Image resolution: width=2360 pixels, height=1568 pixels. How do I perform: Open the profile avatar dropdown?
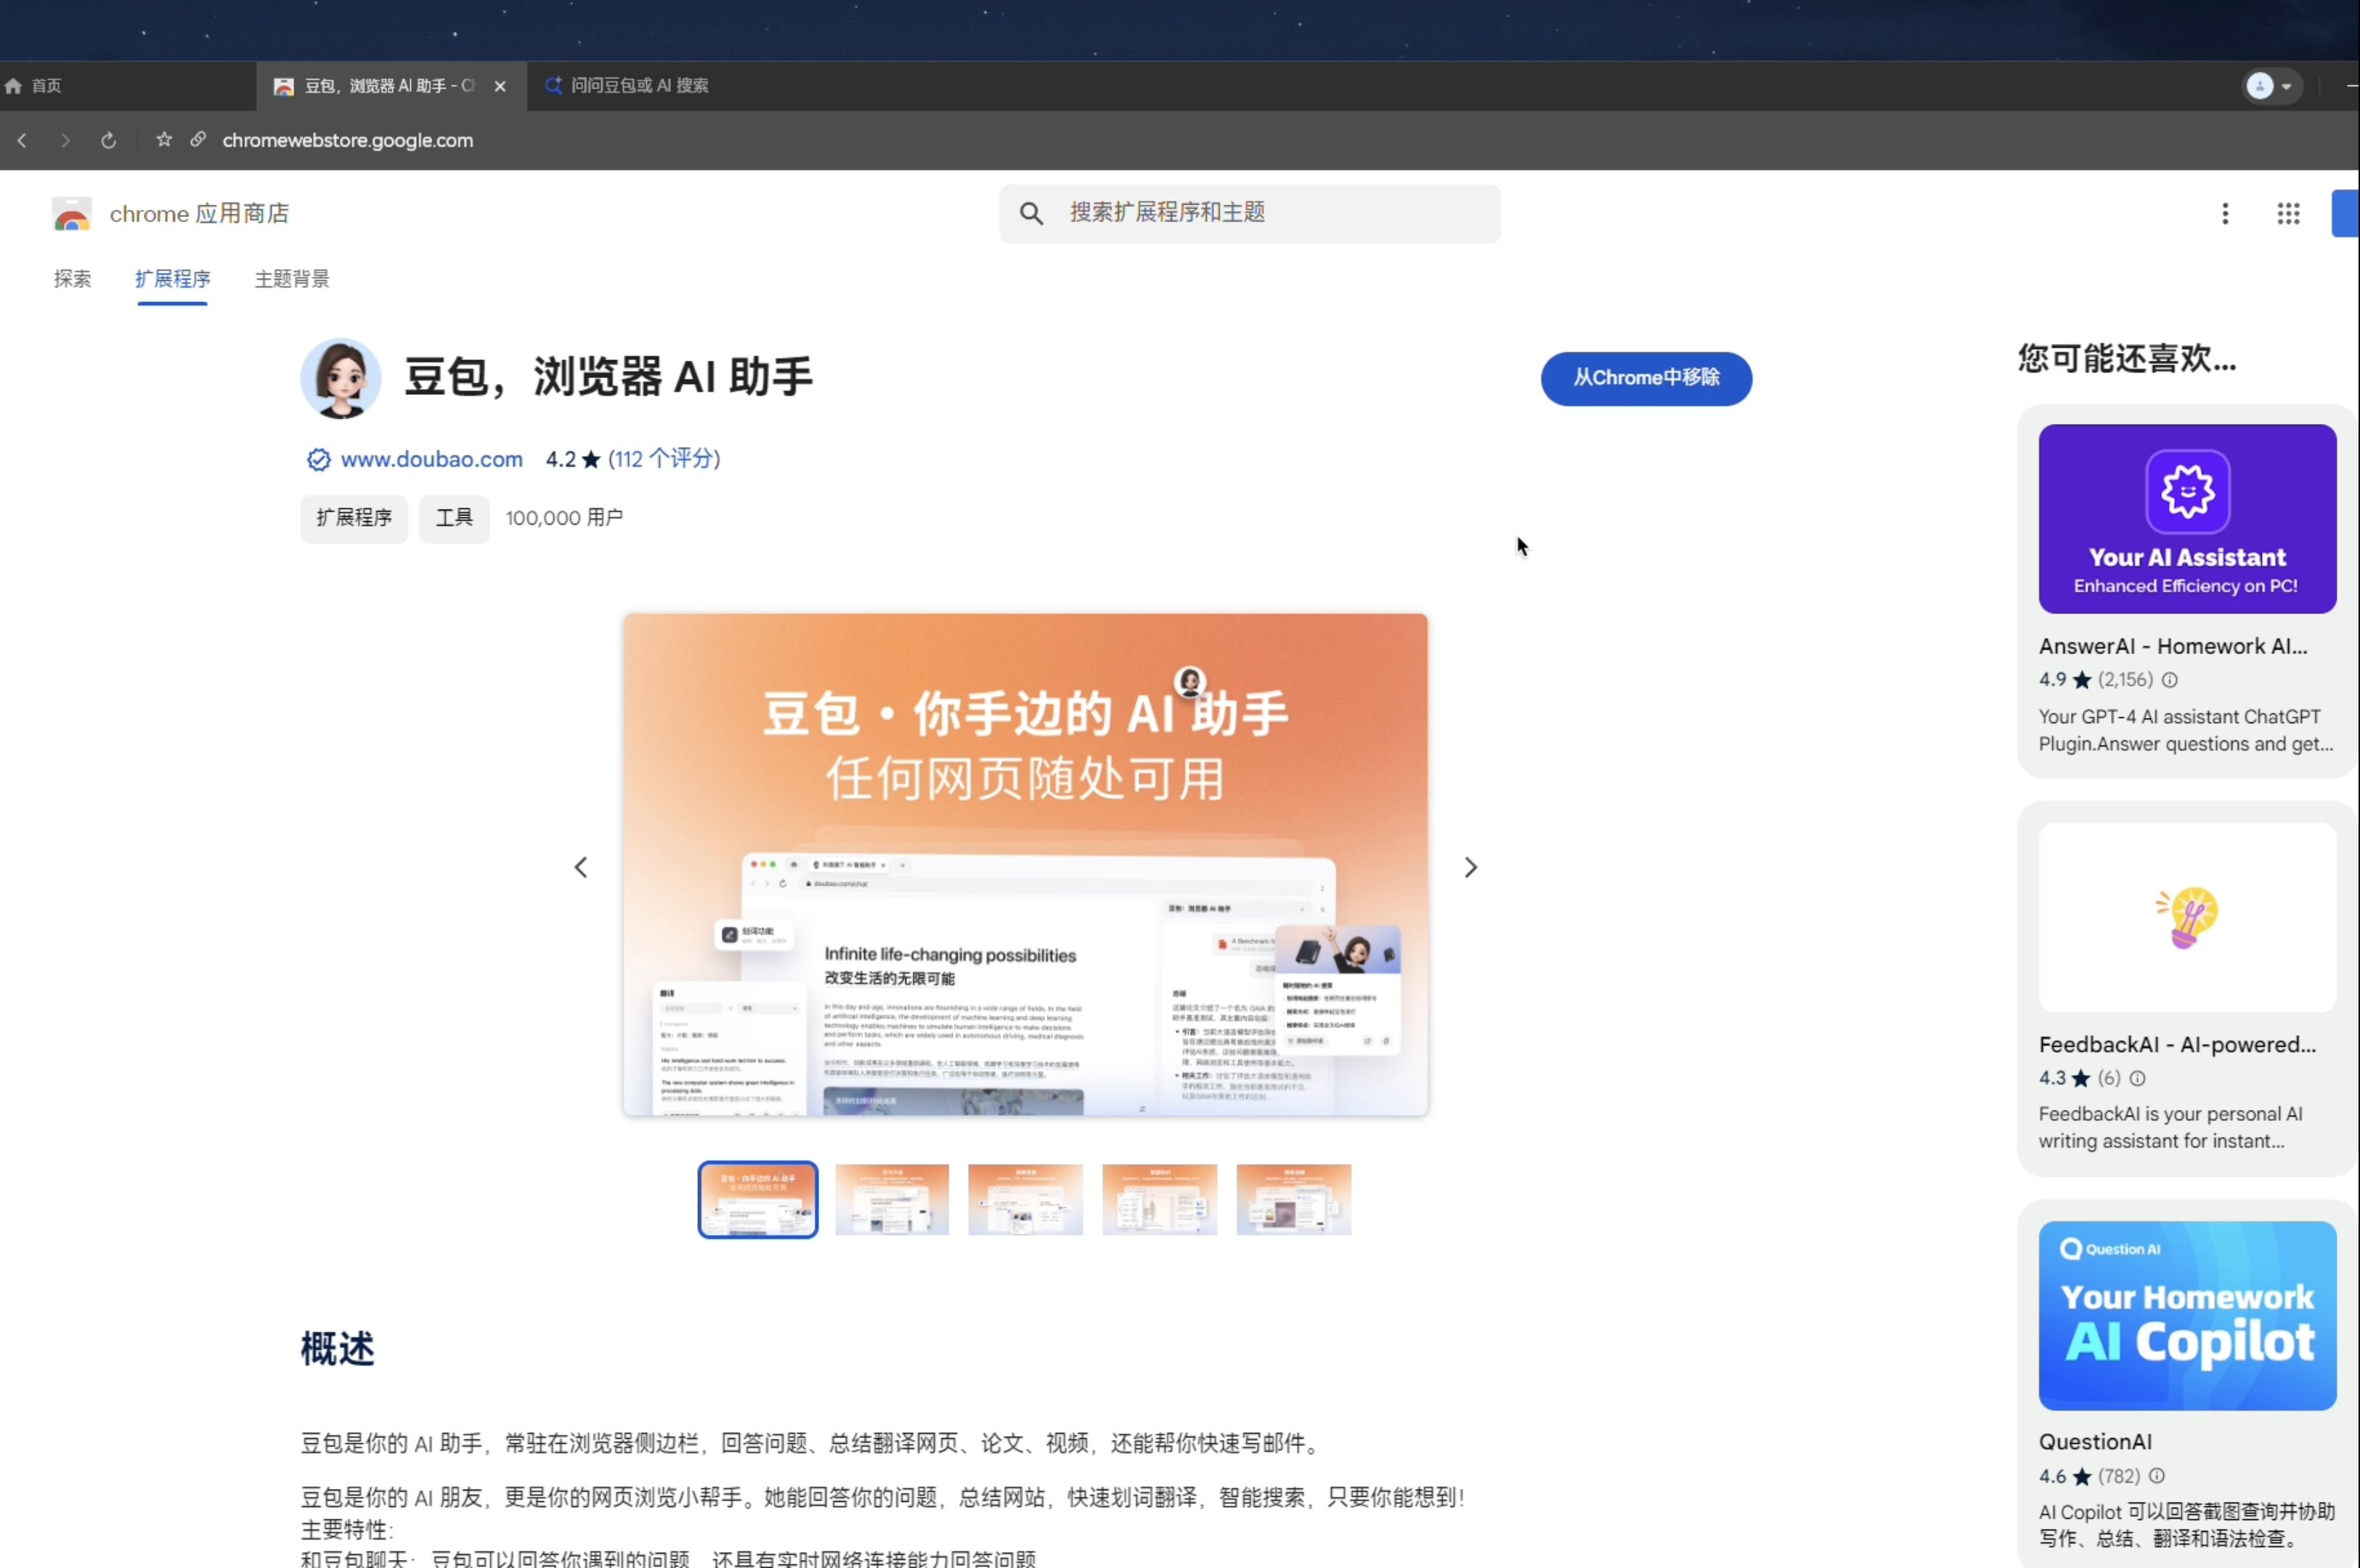[x=2271, y=86]
